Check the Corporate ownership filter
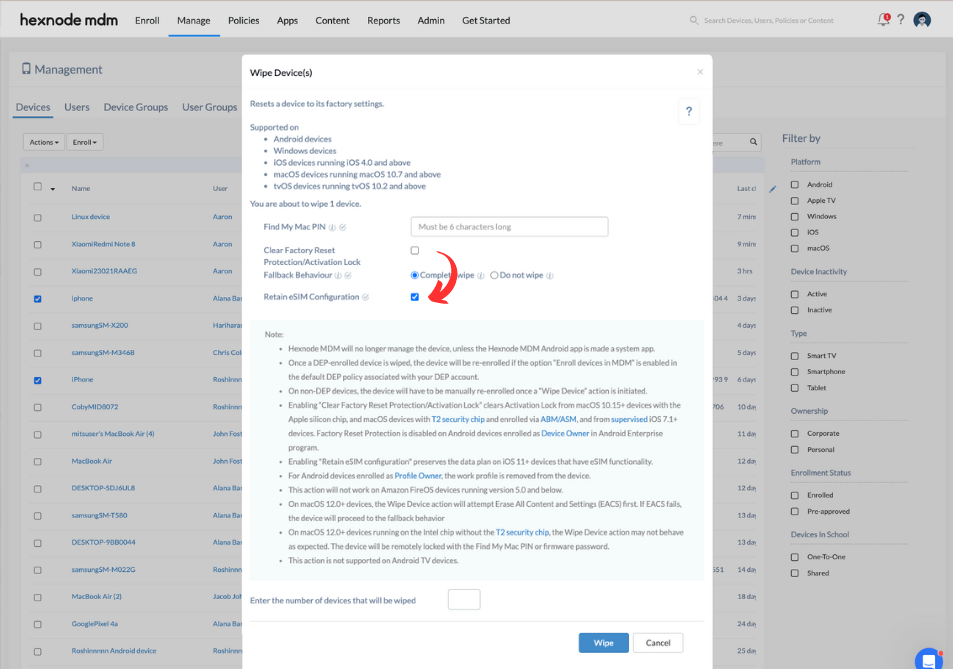The width and height of the screenshot is (953, 669). pos(794,433)
